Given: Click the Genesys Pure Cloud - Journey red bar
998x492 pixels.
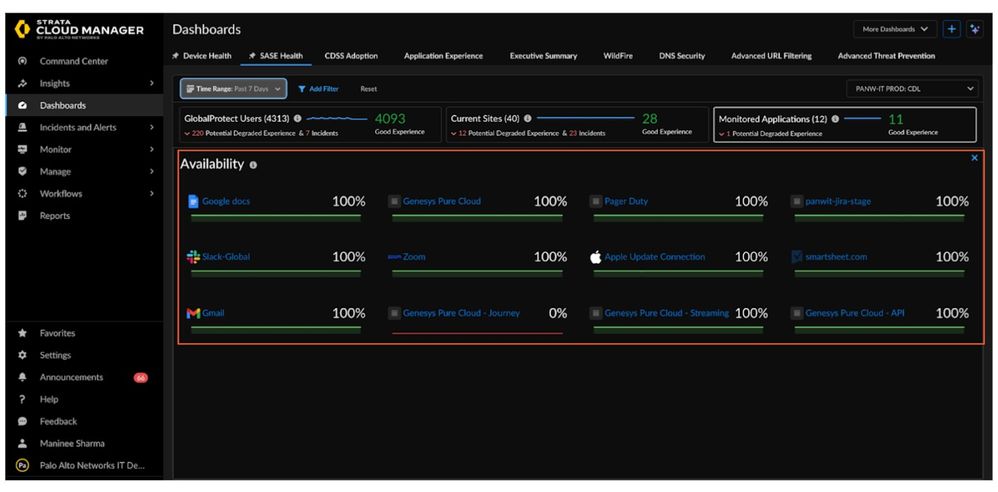Looking at the screenshot, I should coord(477,333).
